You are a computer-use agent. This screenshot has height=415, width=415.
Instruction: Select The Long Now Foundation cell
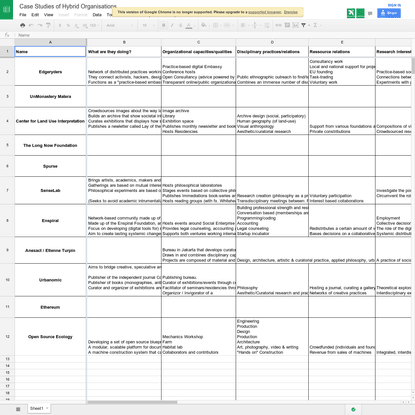(x=50, y=145)
